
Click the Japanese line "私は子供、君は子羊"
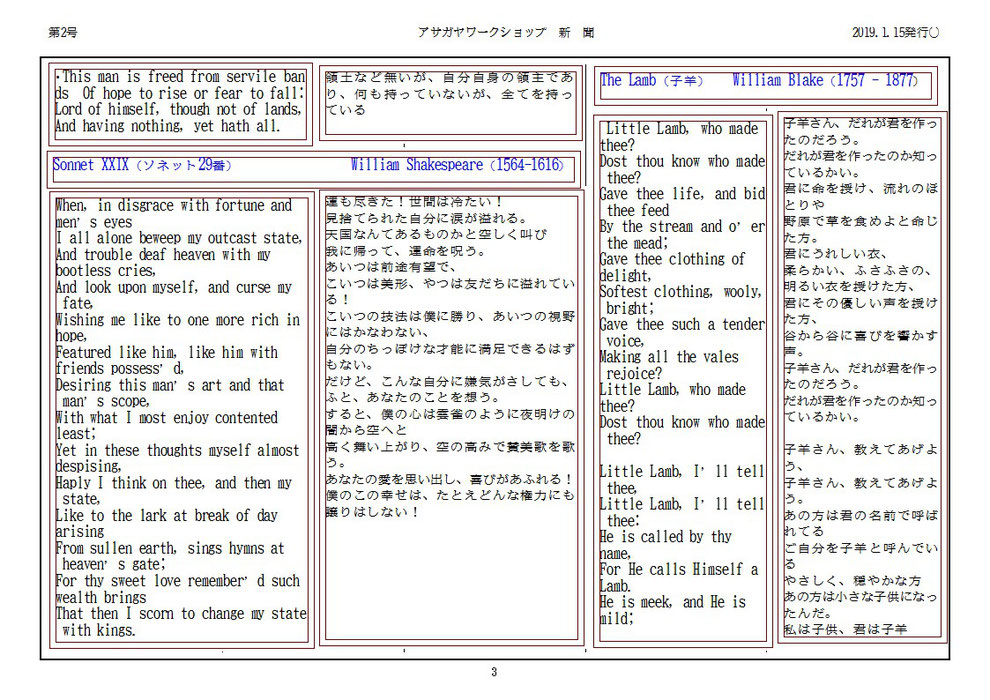click(x=846, y=629)
